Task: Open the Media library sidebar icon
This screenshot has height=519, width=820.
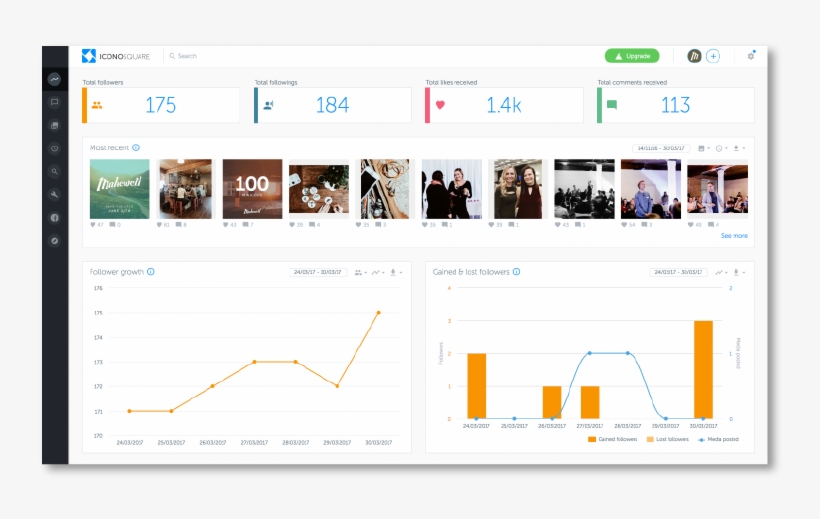Action: click(54, 125)
